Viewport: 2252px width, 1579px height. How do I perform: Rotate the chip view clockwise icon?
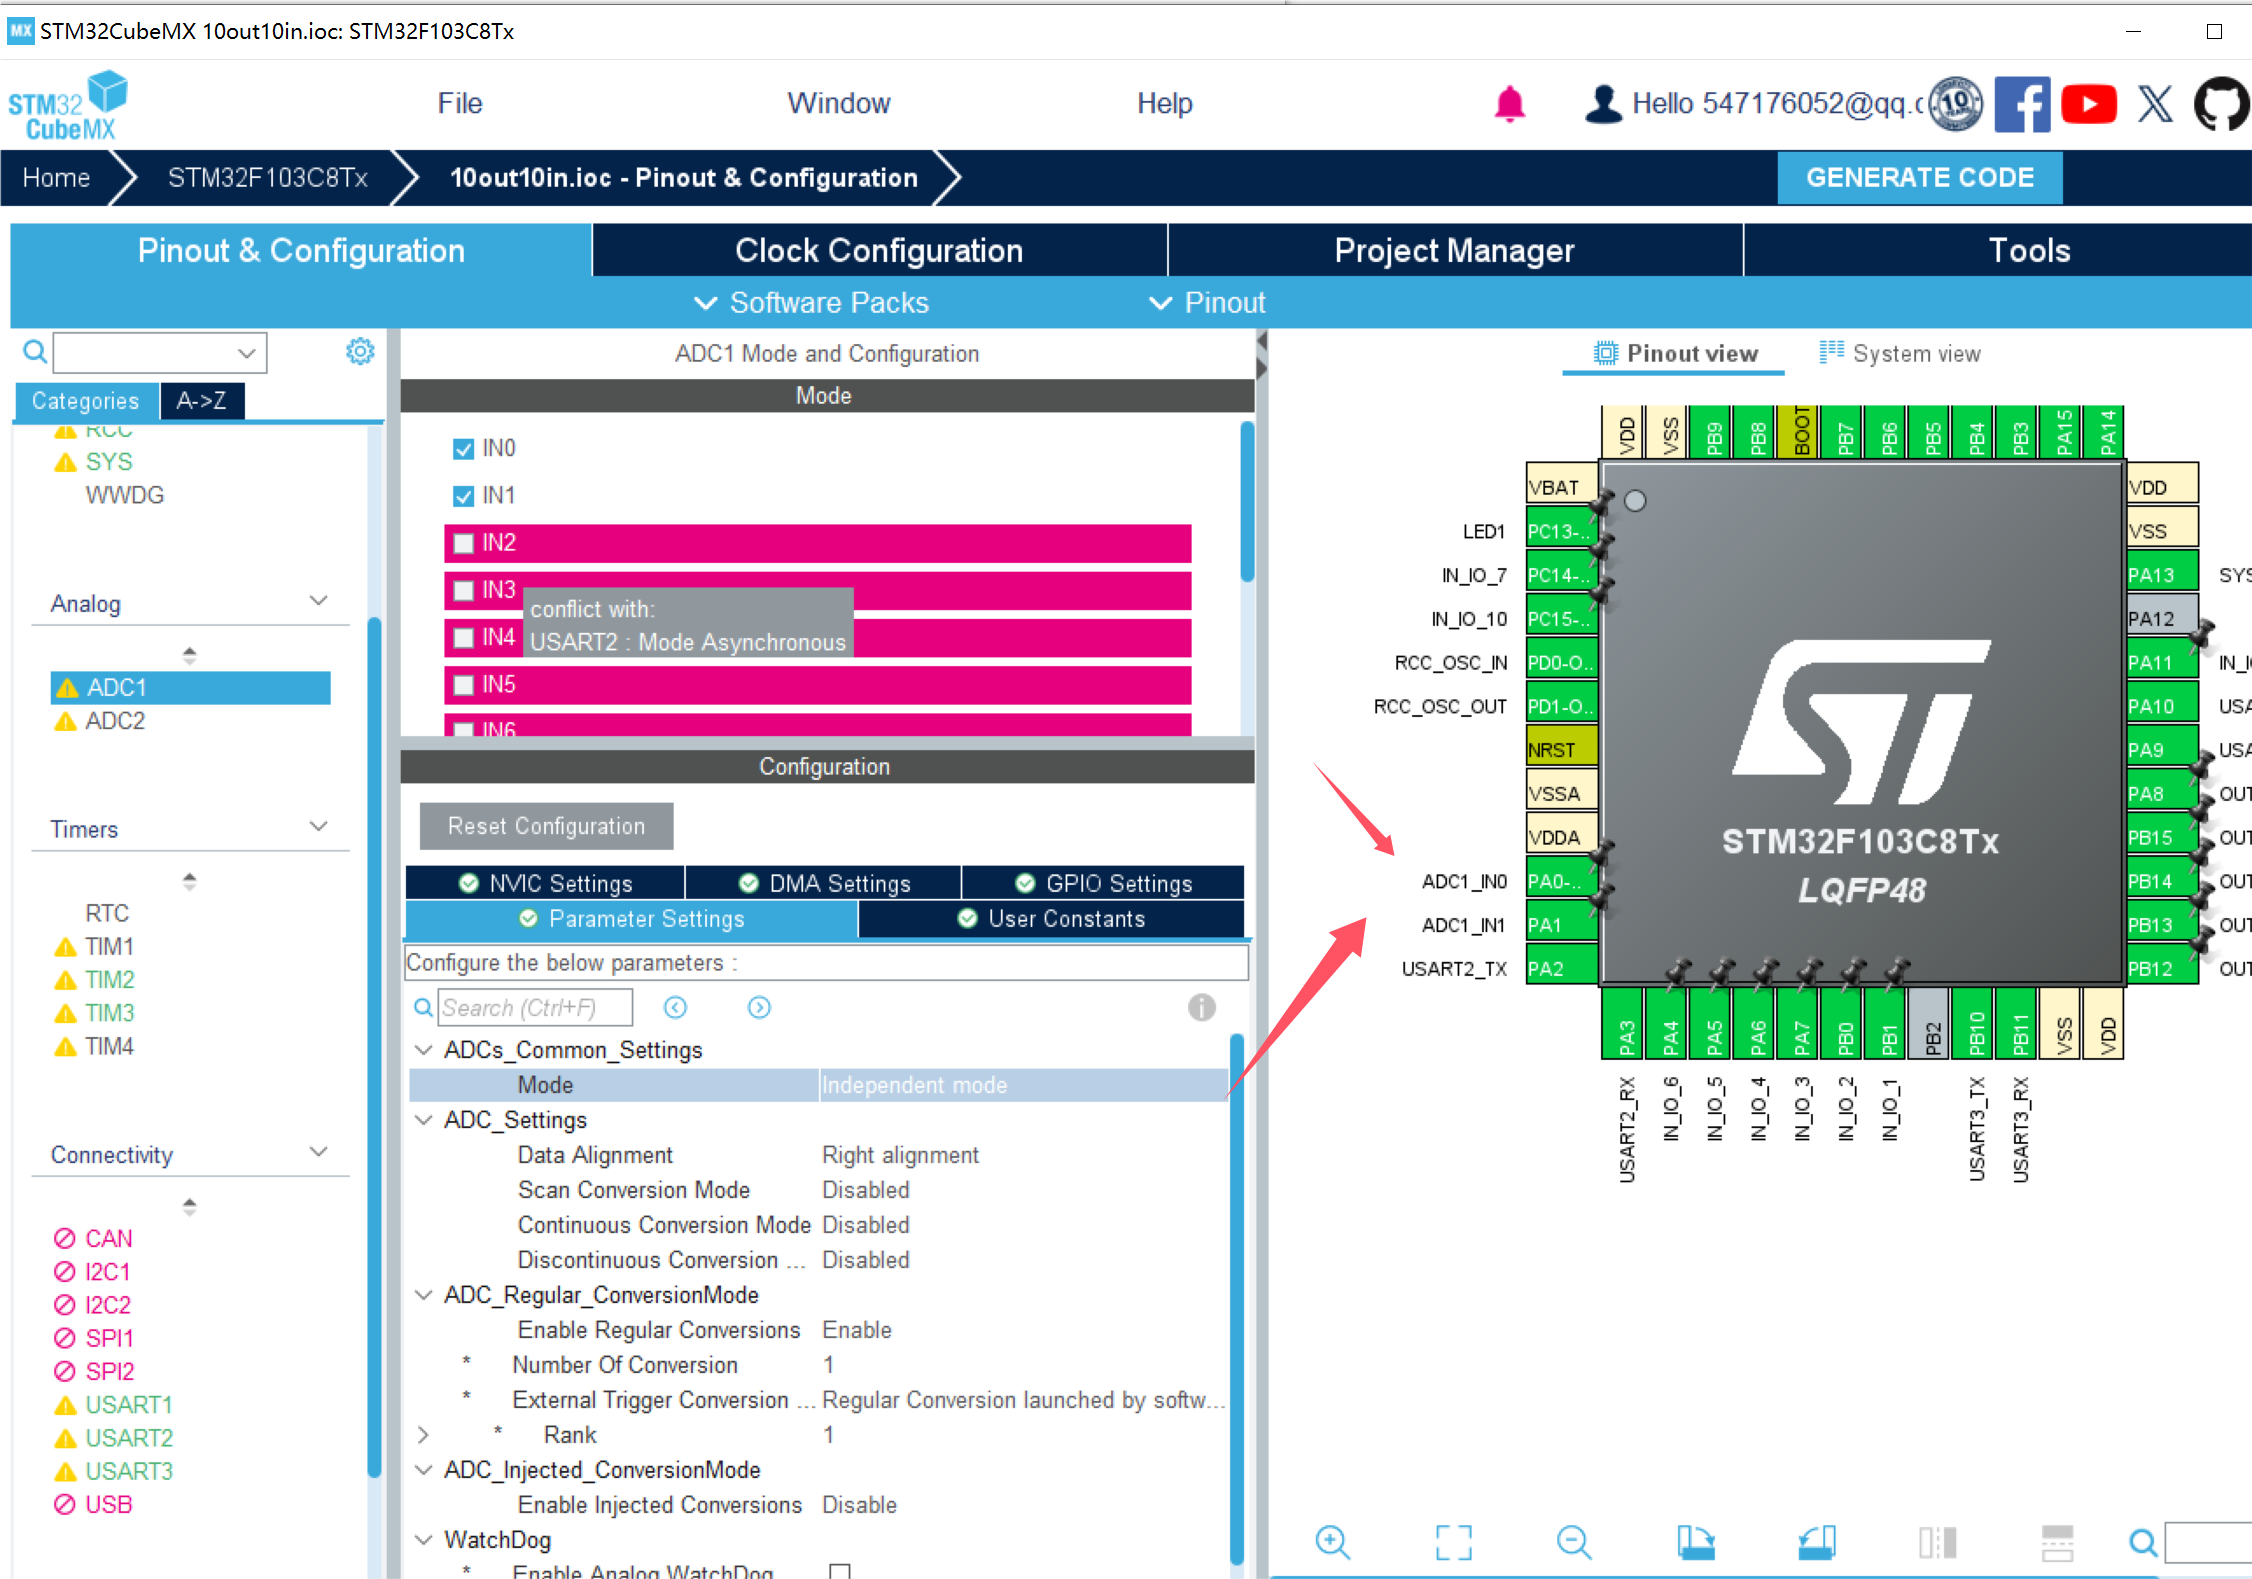pos(1695,1542)
